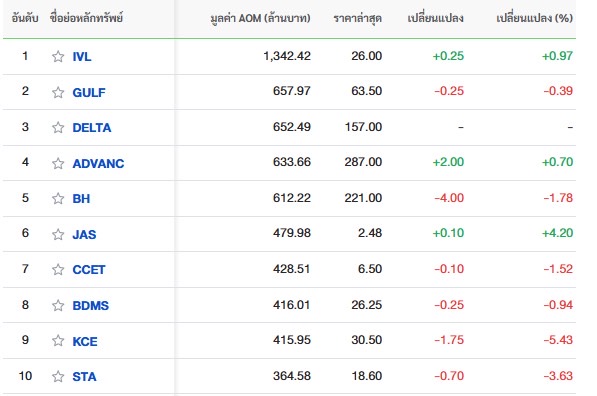Sort by อันดับ column header

point(25,18)
